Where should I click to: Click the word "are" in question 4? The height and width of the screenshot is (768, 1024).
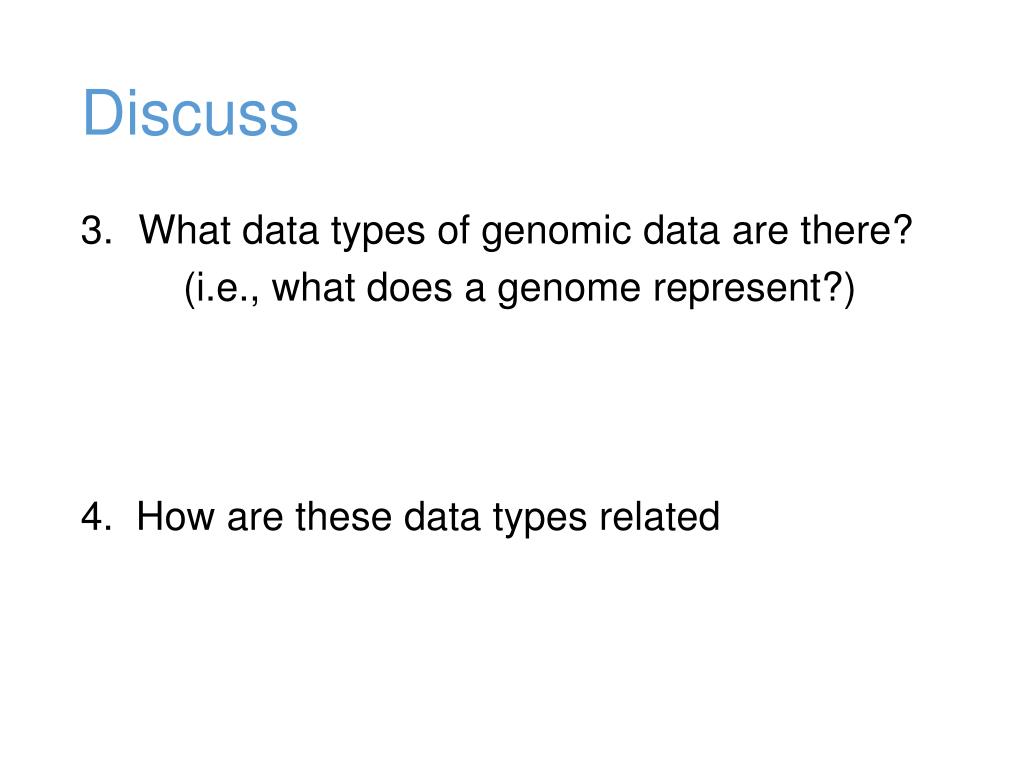coord(255,519)
